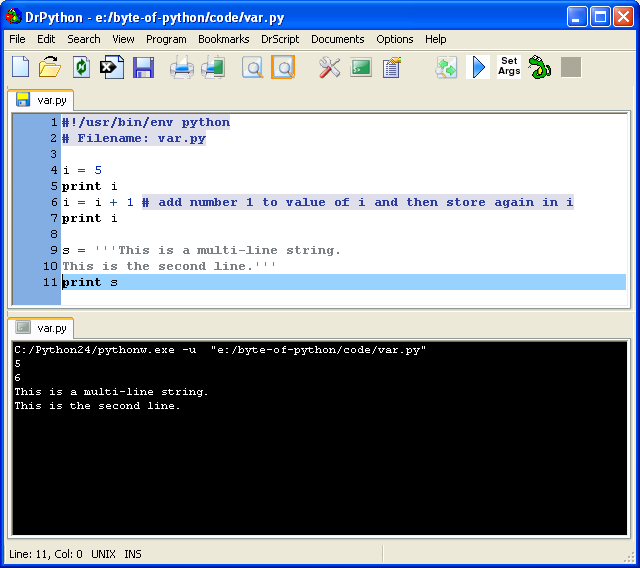Image resolution: width=640 pixels, height=568 pixels.
Task: Click the grey stop-program square
Action: (571, 67)
